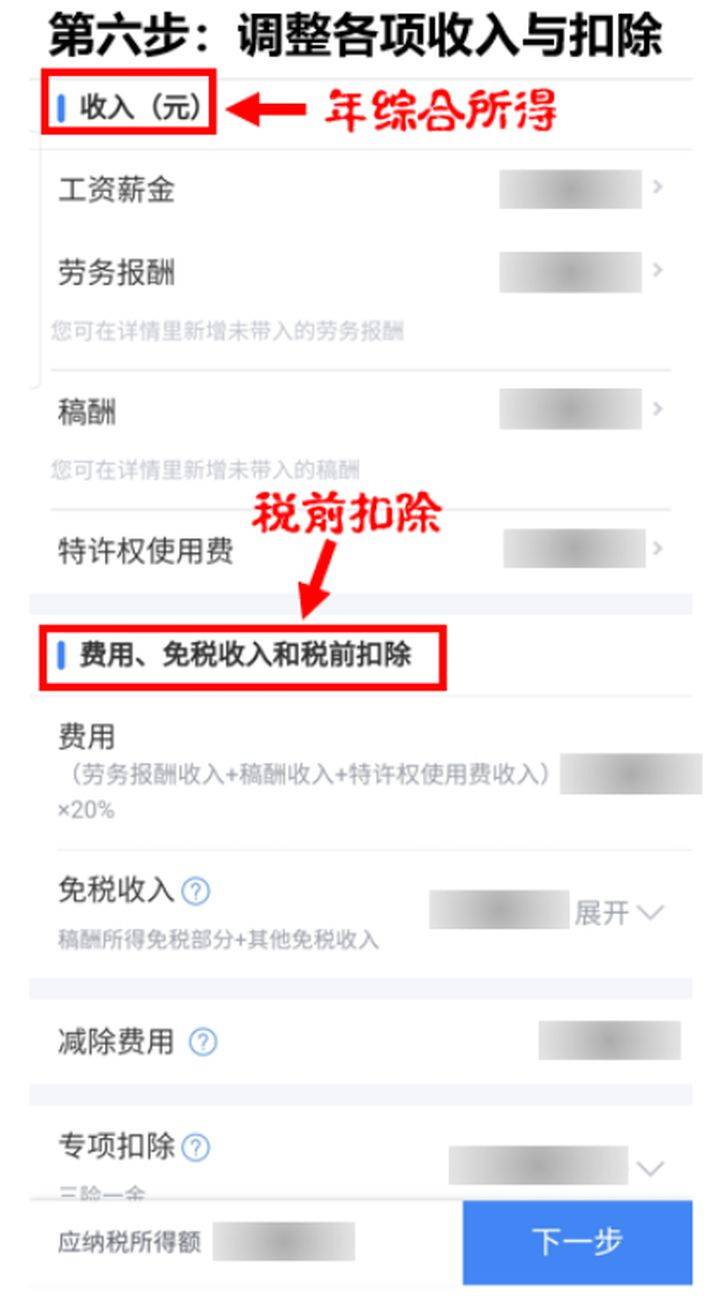Tap the 费用 calculation row
720x1302 pixels.
click(361, 773)
